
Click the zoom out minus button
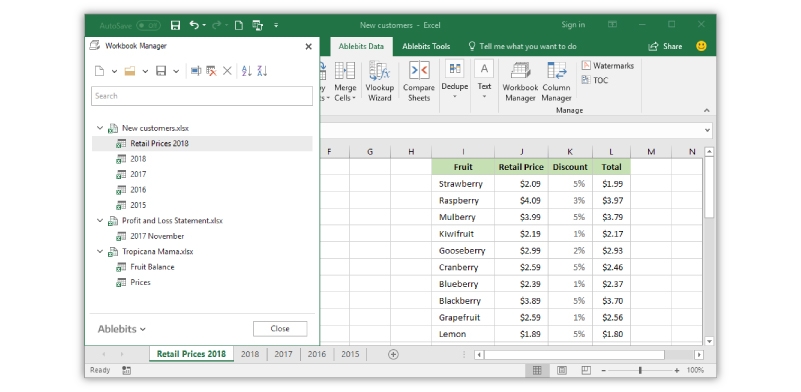tap(603, 371)
